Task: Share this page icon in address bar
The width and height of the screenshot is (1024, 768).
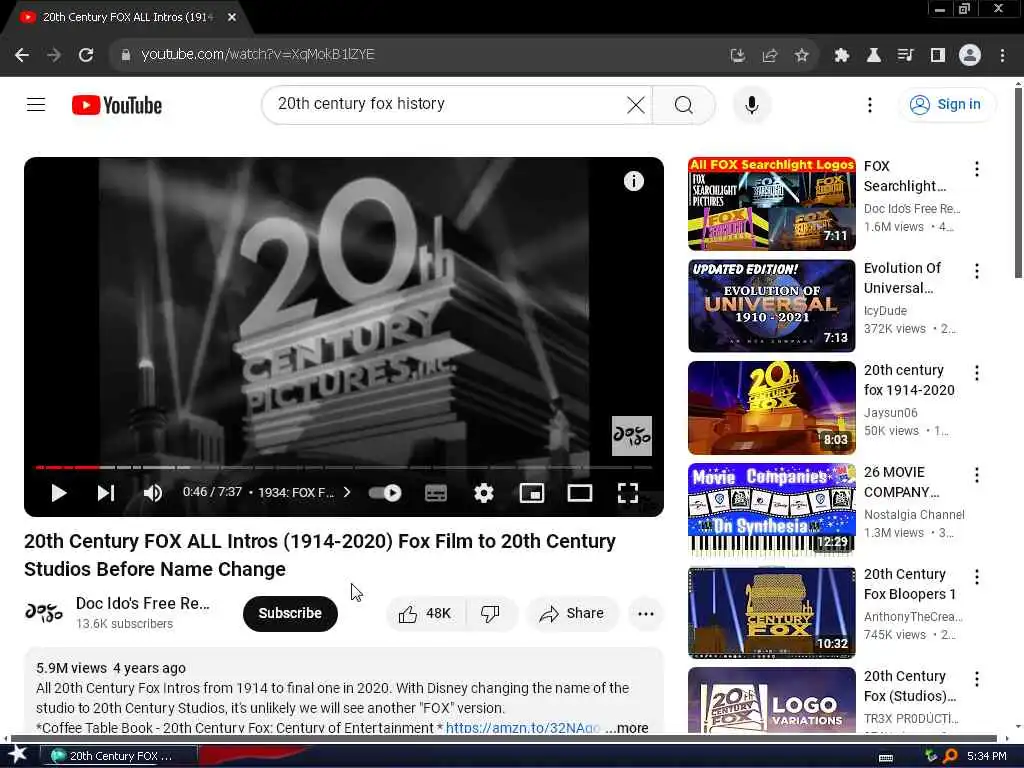Action: (x=769, y=56)
